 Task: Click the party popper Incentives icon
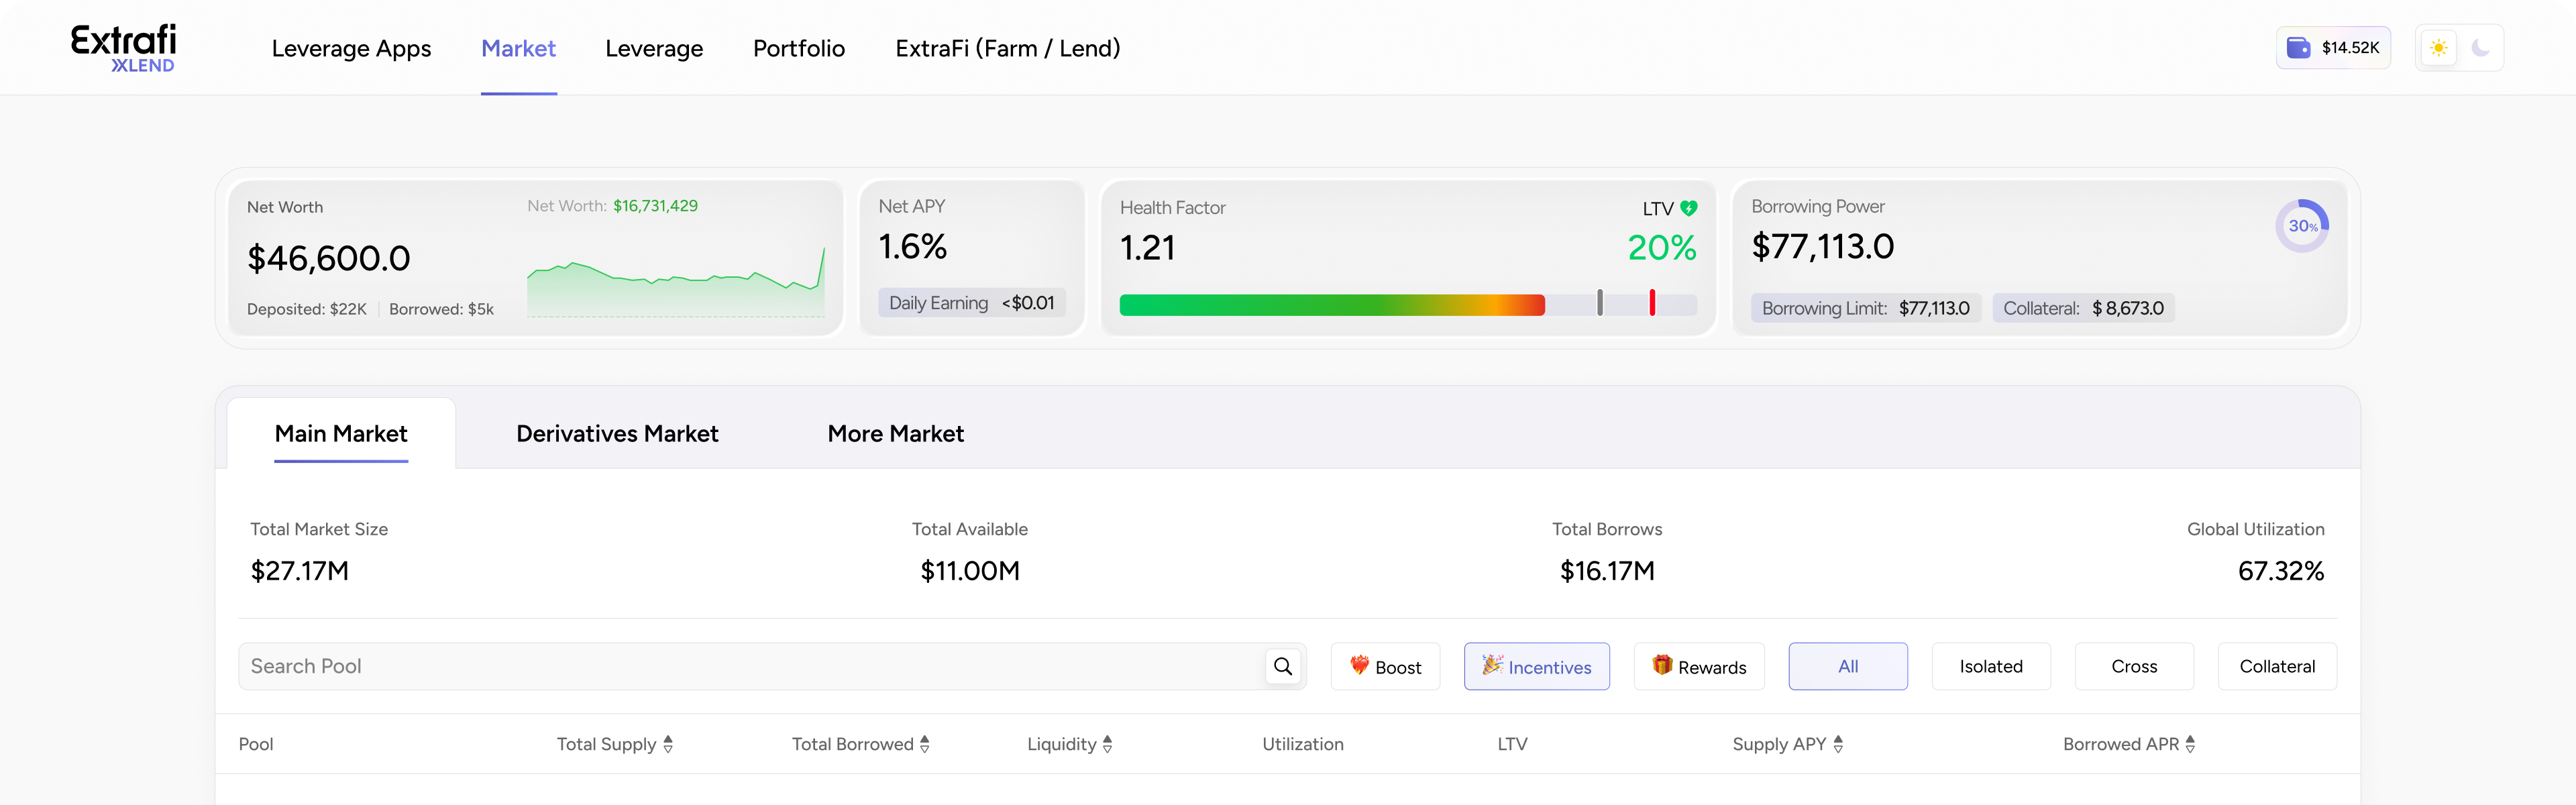[1492, 665]
